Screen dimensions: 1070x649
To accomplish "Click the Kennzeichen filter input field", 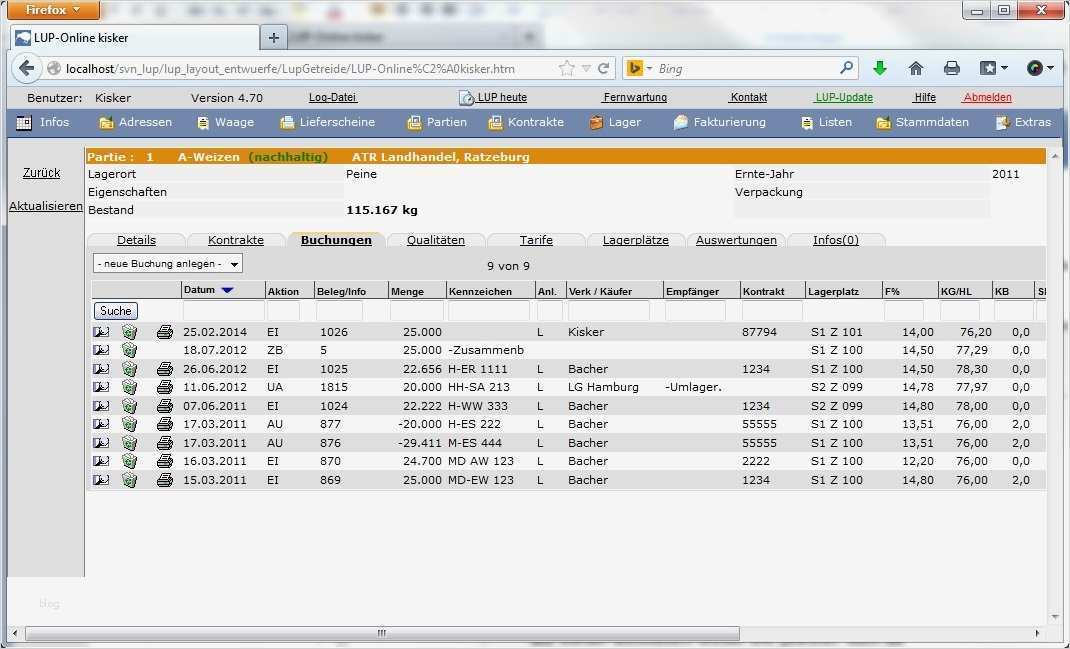I will coord(489,311).
